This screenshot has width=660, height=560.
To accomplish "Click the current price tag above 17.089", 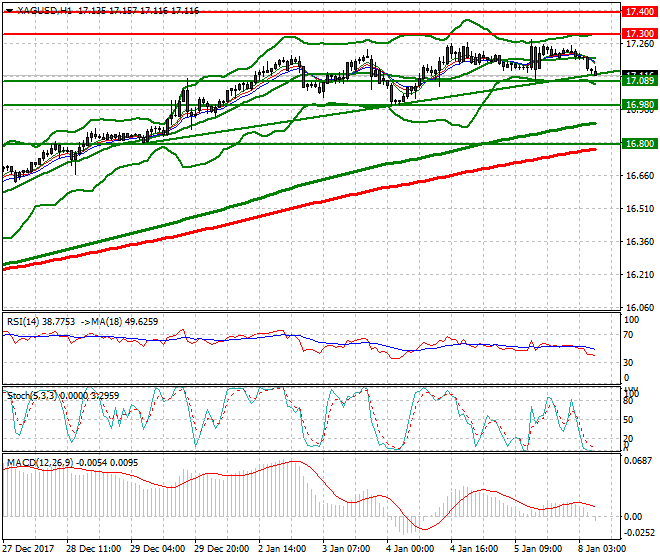I will [x=639, y=73].
